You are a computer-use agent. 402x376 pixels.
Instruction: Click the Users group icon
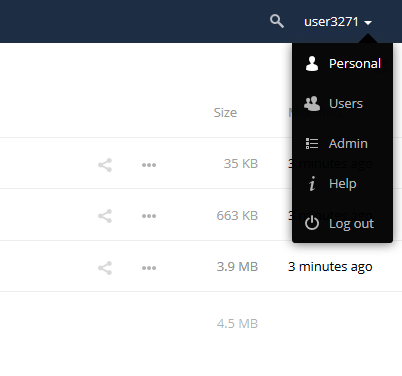click(312, 103)
